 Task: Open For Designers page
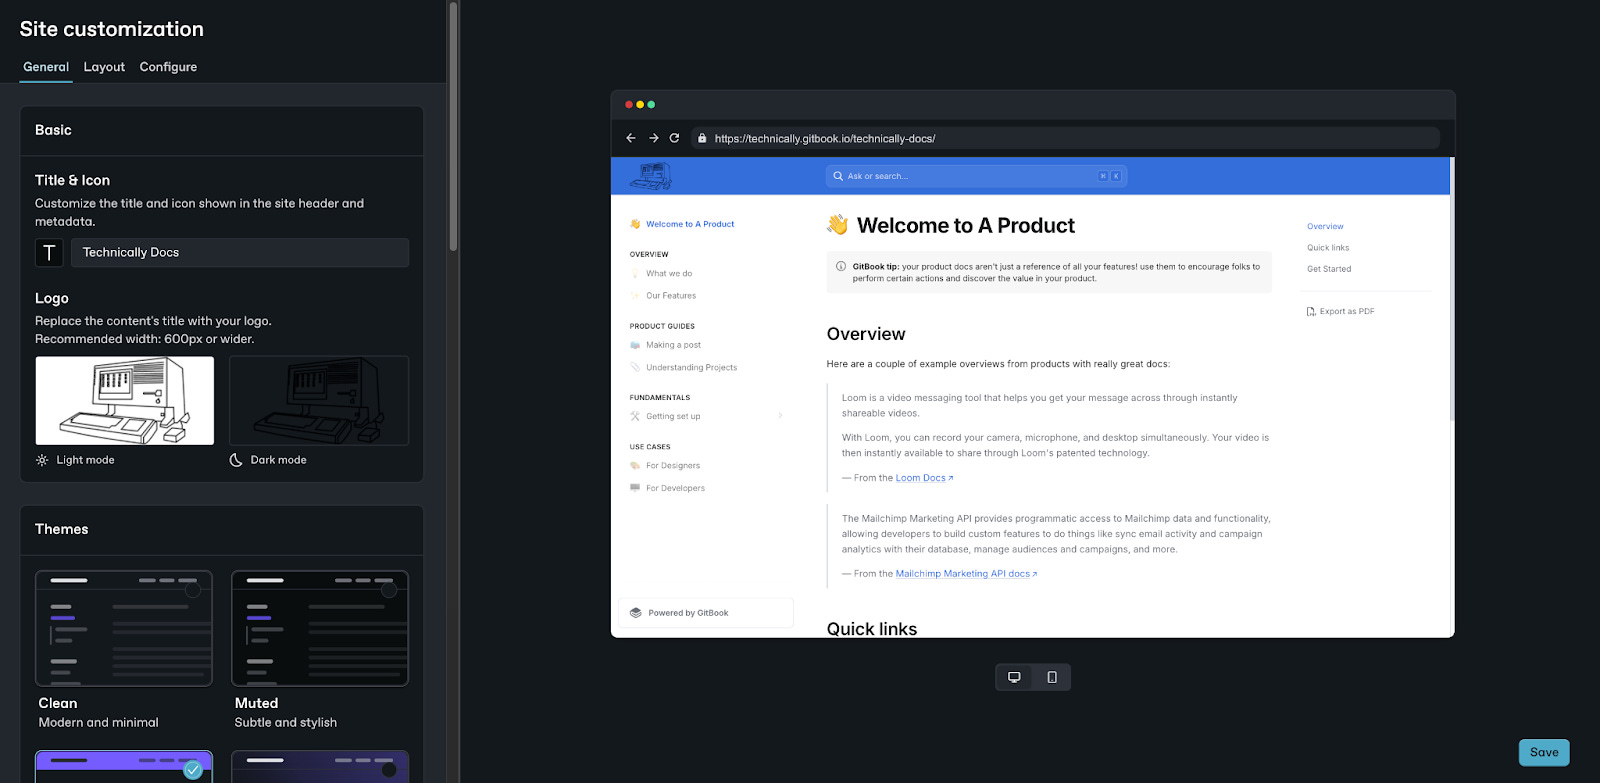point(673,466)
